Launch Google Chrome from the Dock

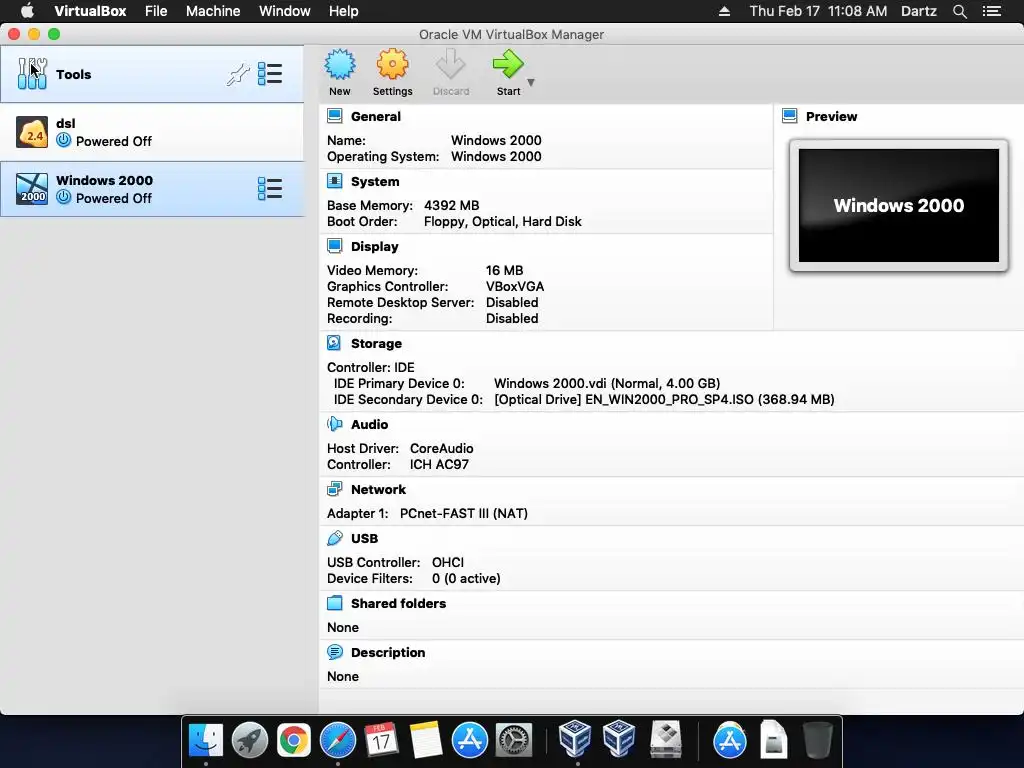tap(294, 741)
